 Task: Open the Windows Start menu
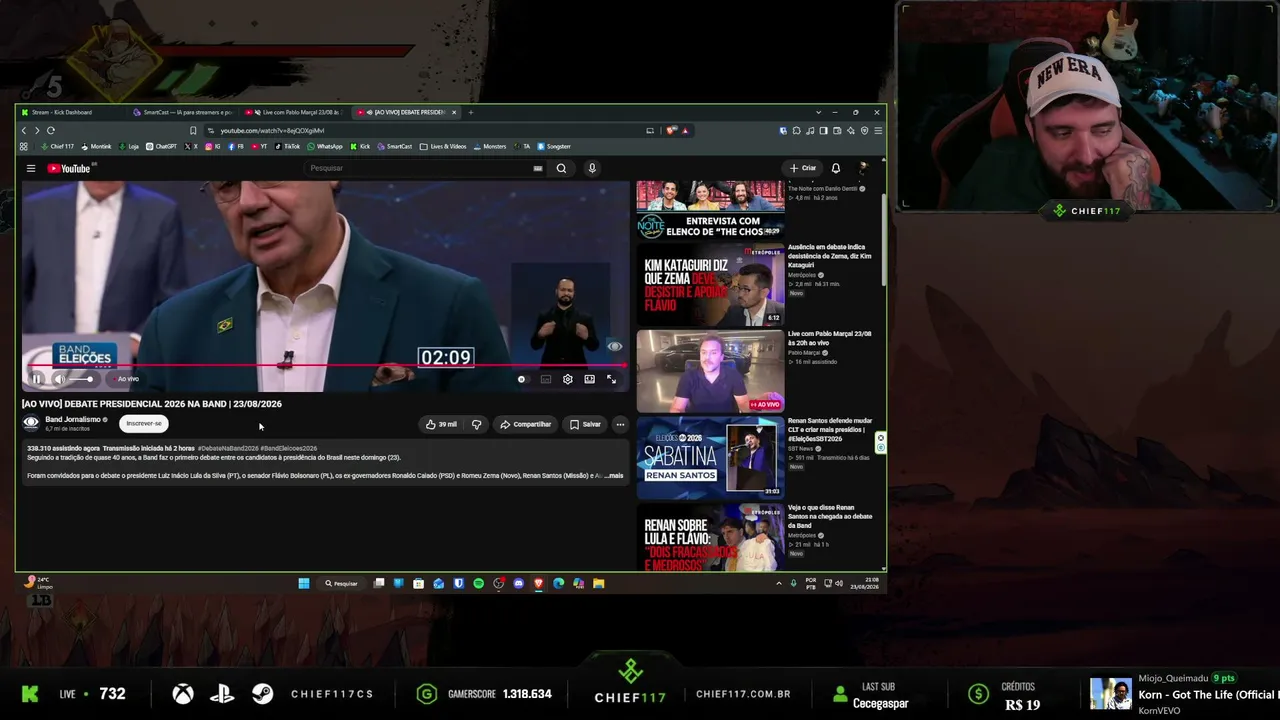coord(304,583)
